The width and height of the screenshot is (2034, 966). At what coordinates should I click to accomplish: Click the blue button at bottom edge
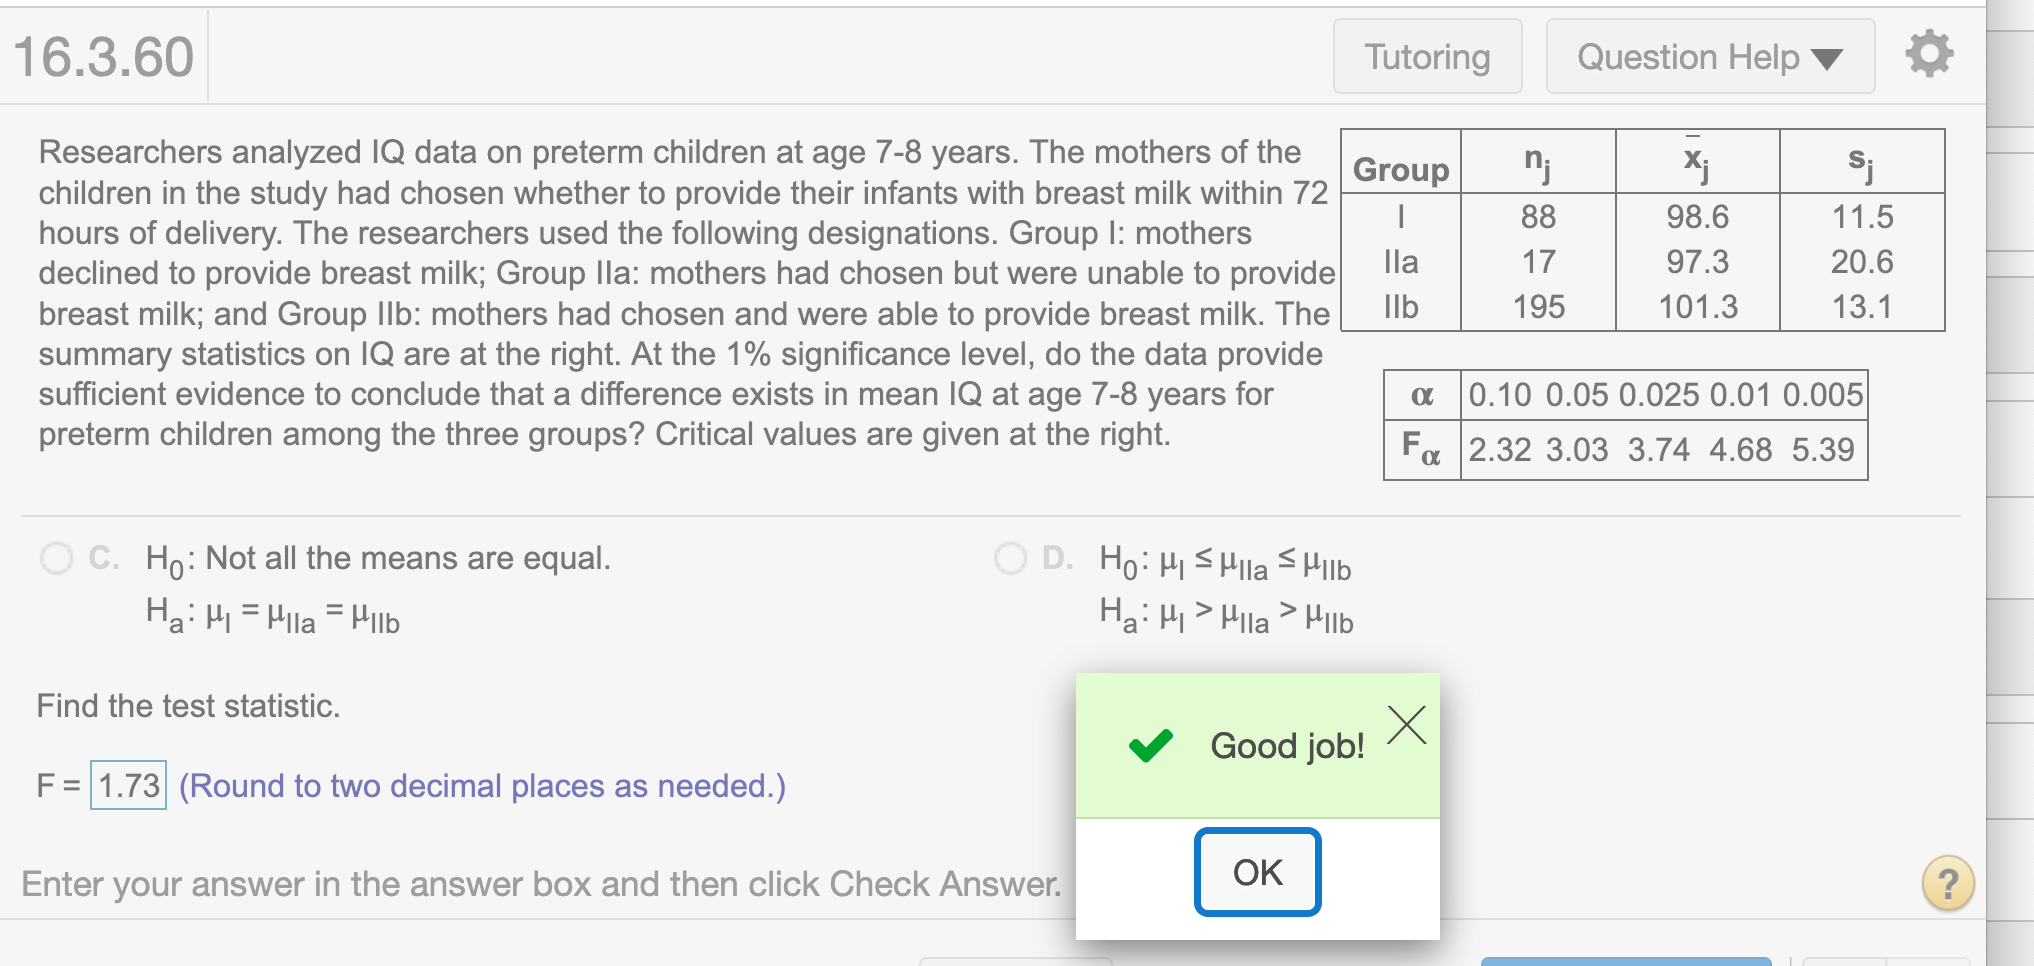(1626, 961)
